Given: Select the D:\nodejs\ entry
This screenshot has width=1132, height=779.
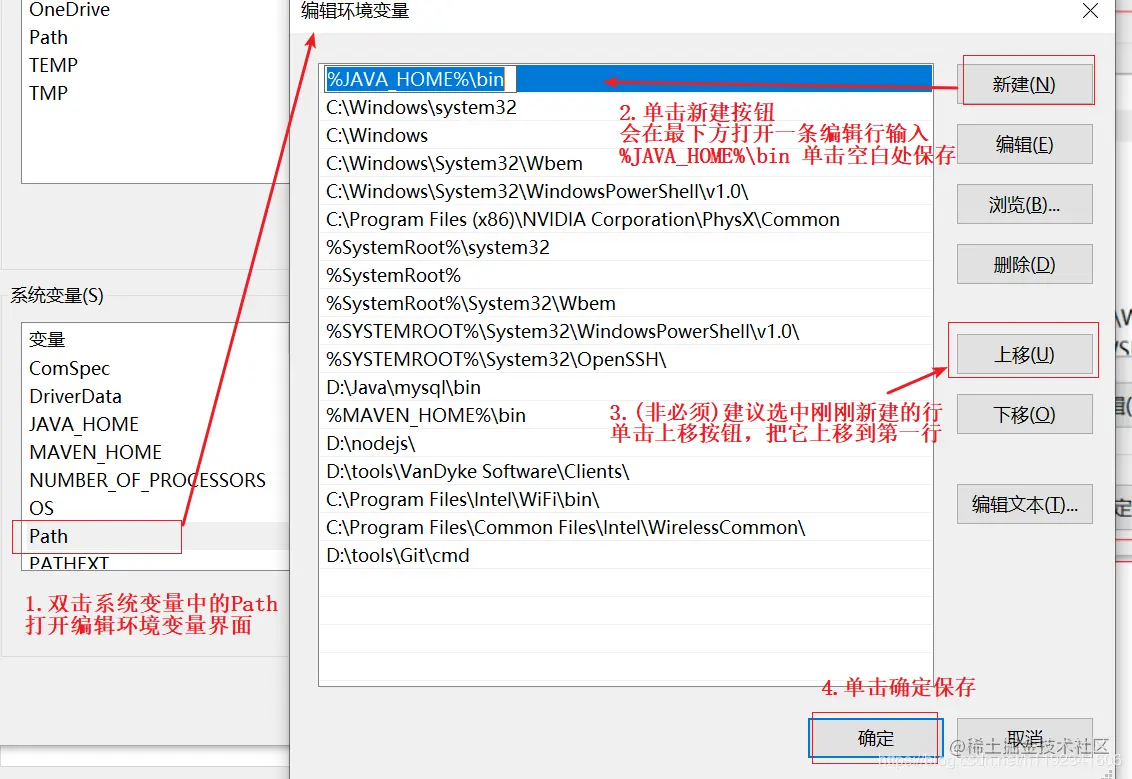Looking at the screenshot, I should coord(626,443).
